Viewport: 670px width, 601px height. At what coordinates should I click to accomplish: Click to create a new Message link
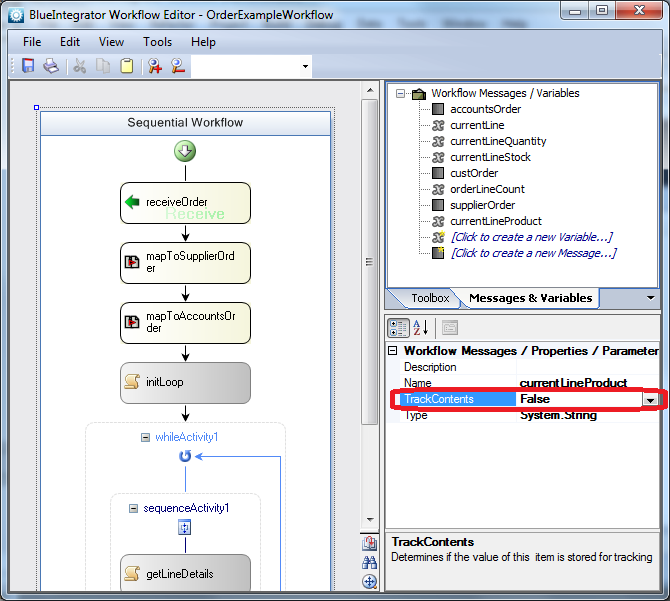click(534, 253)
